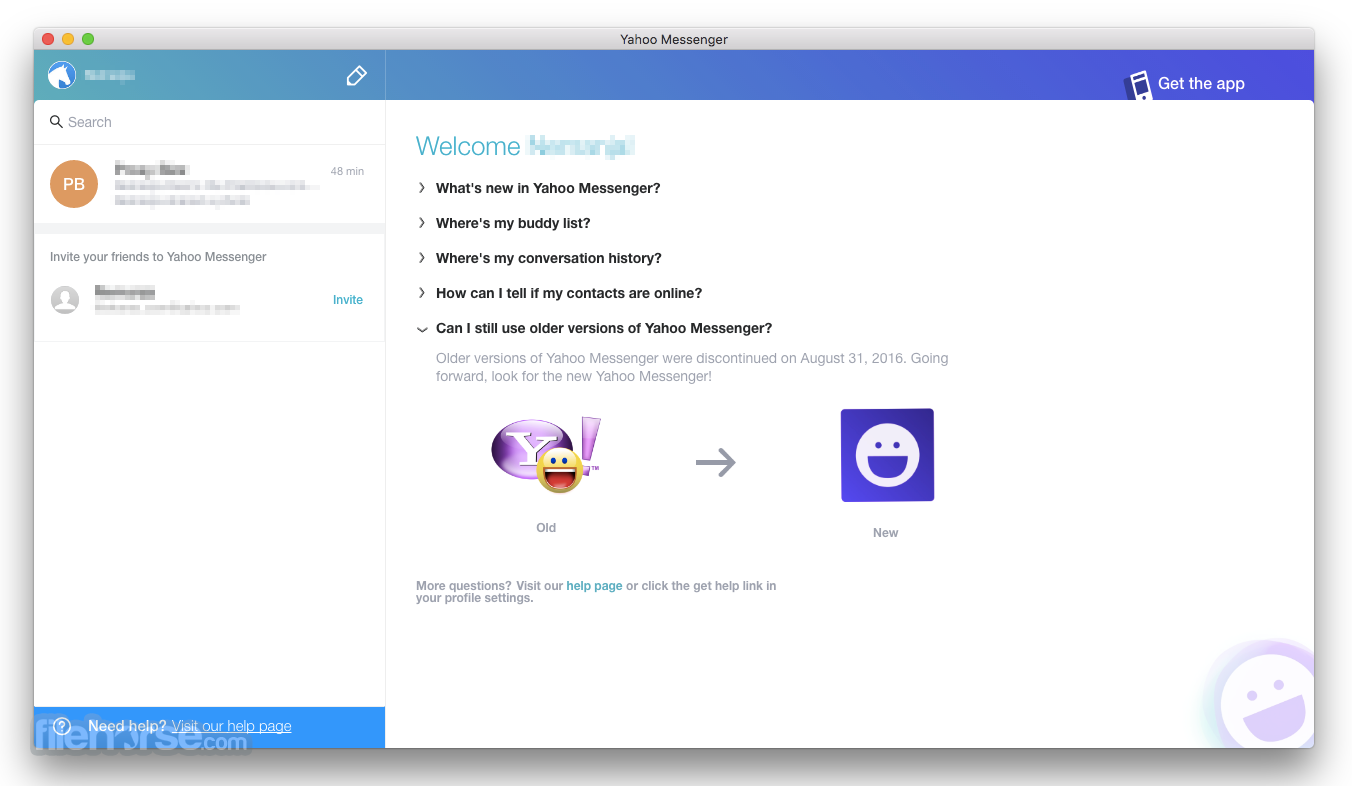Click the smiley face in bottom corner
Viewport: 1352px width, 786px height.
click(1267, 700)
